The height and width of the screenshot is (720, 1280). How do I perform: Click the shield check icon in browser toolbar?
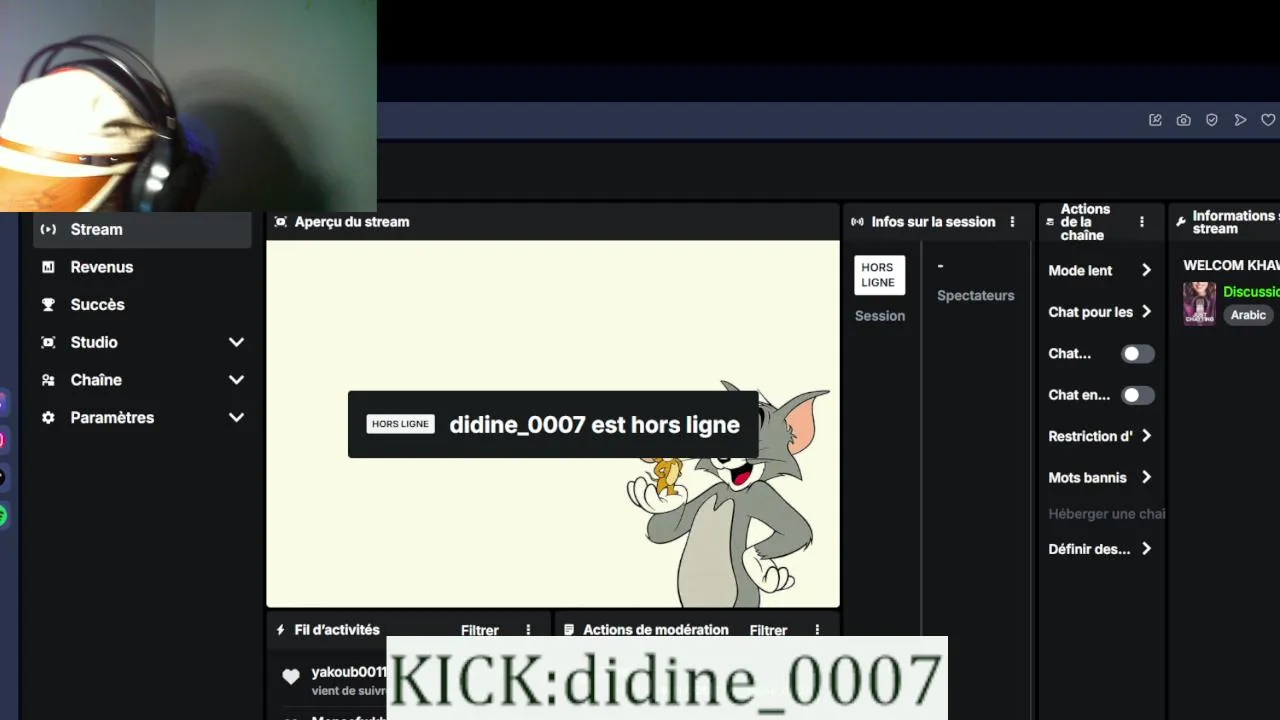tap(1212, 120)
